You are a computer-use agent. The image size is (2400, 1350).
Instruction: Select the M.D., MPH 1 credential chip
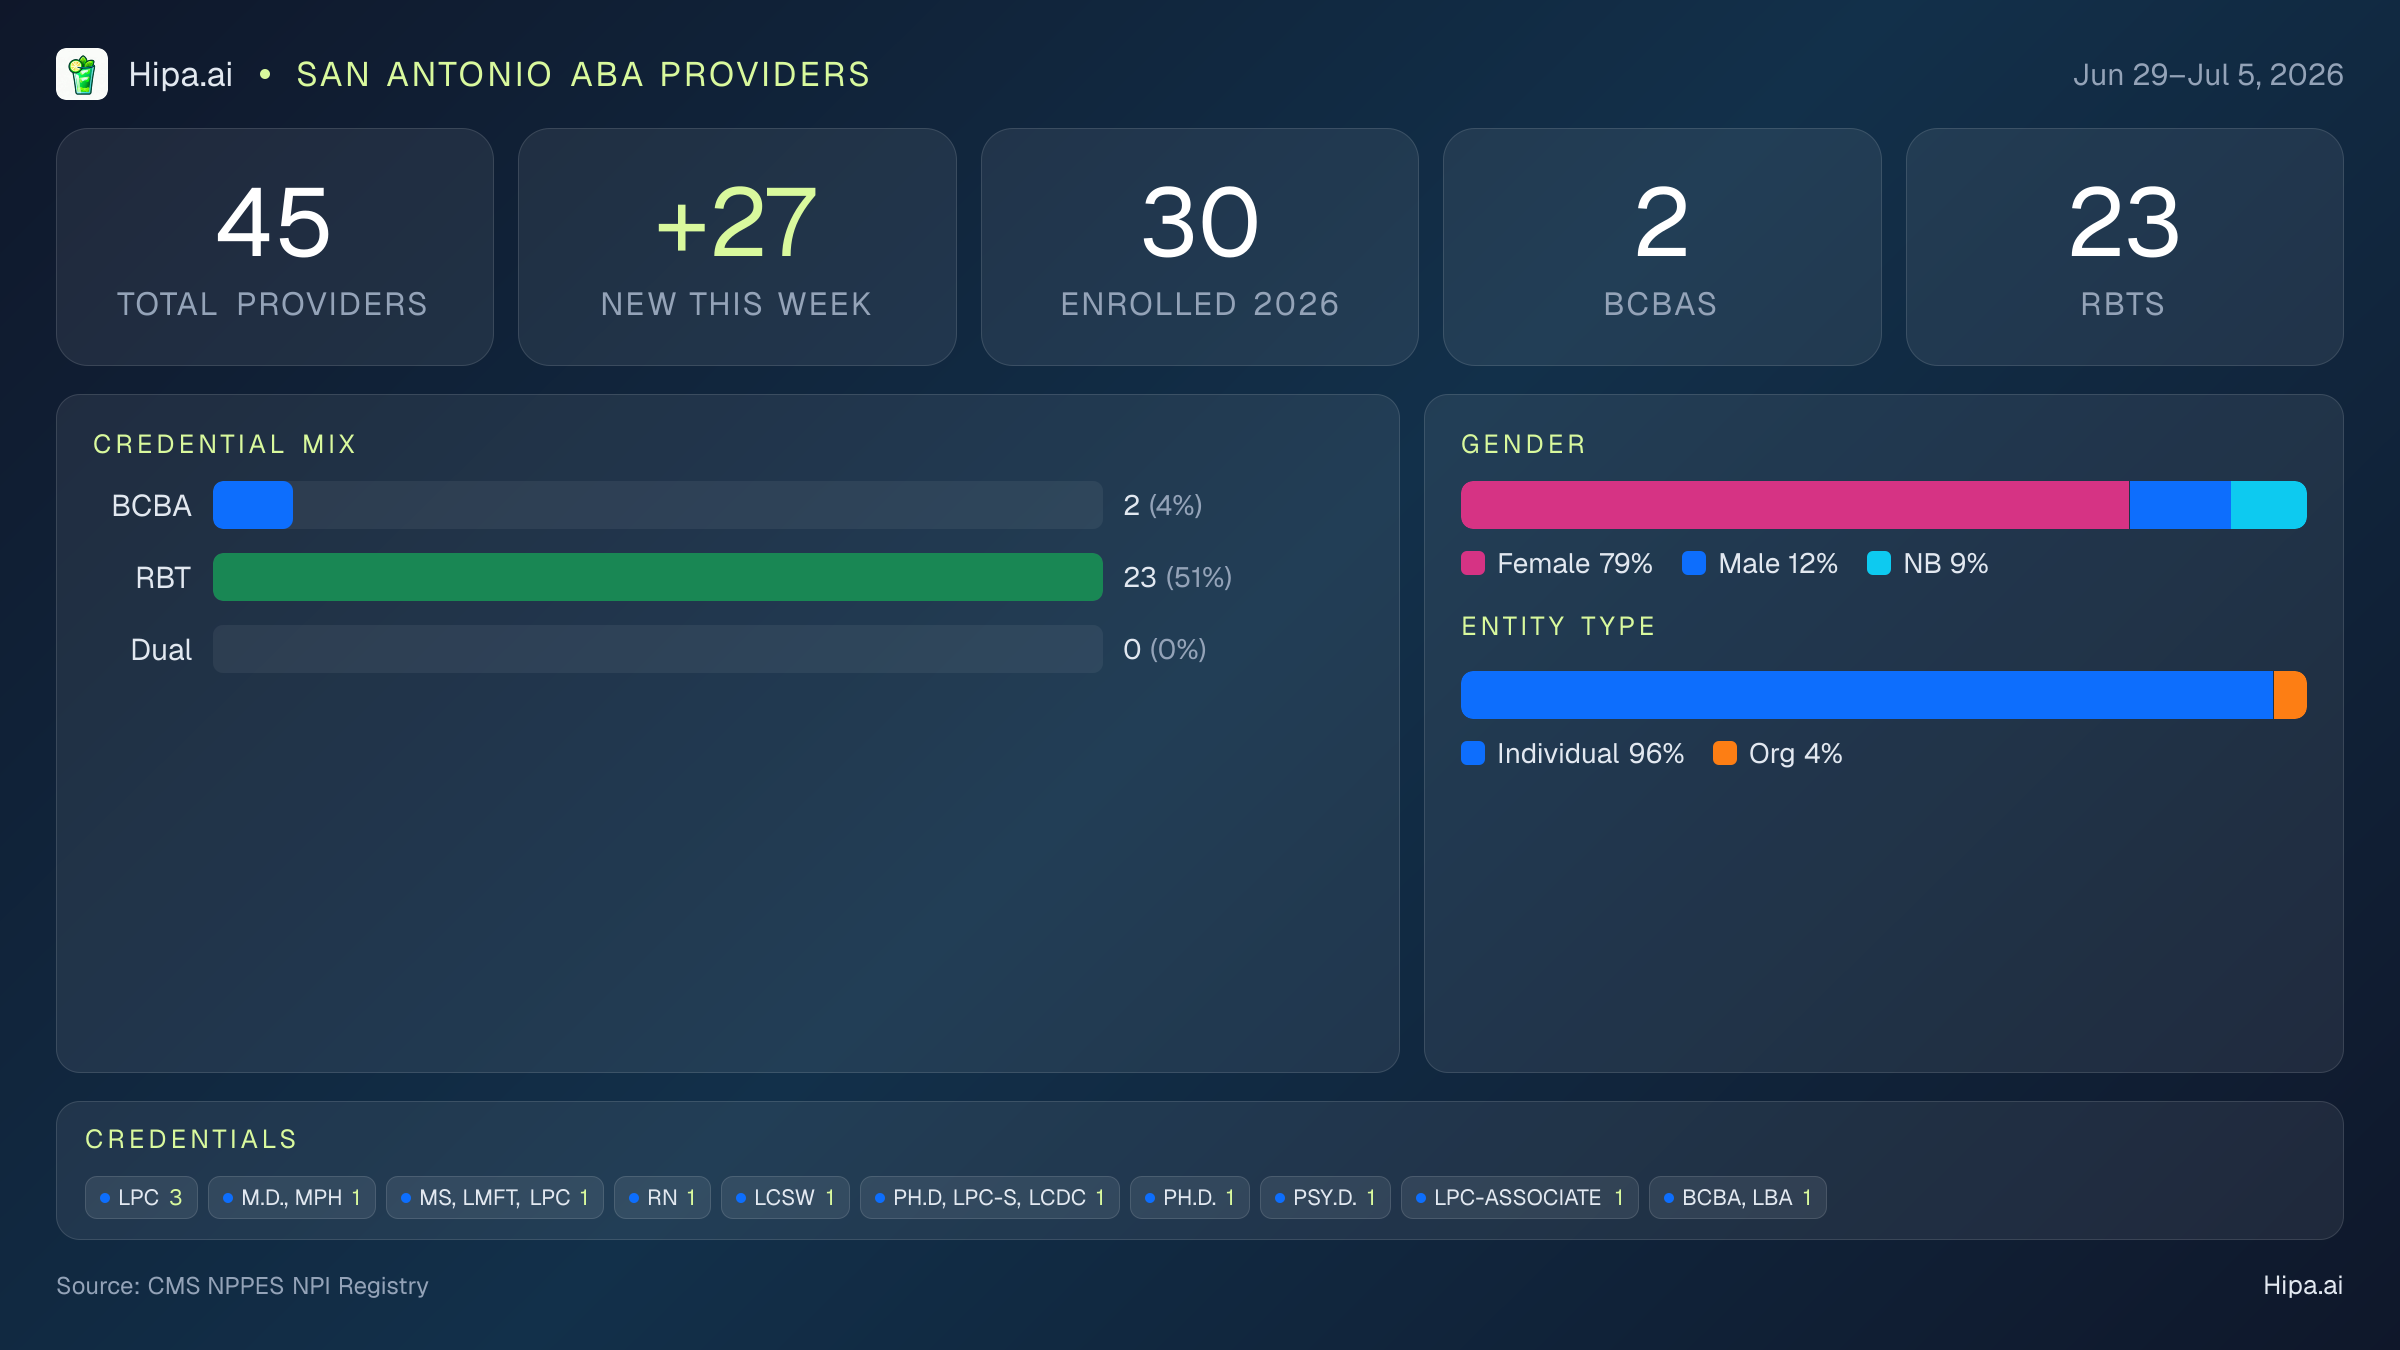[292, 1197]
